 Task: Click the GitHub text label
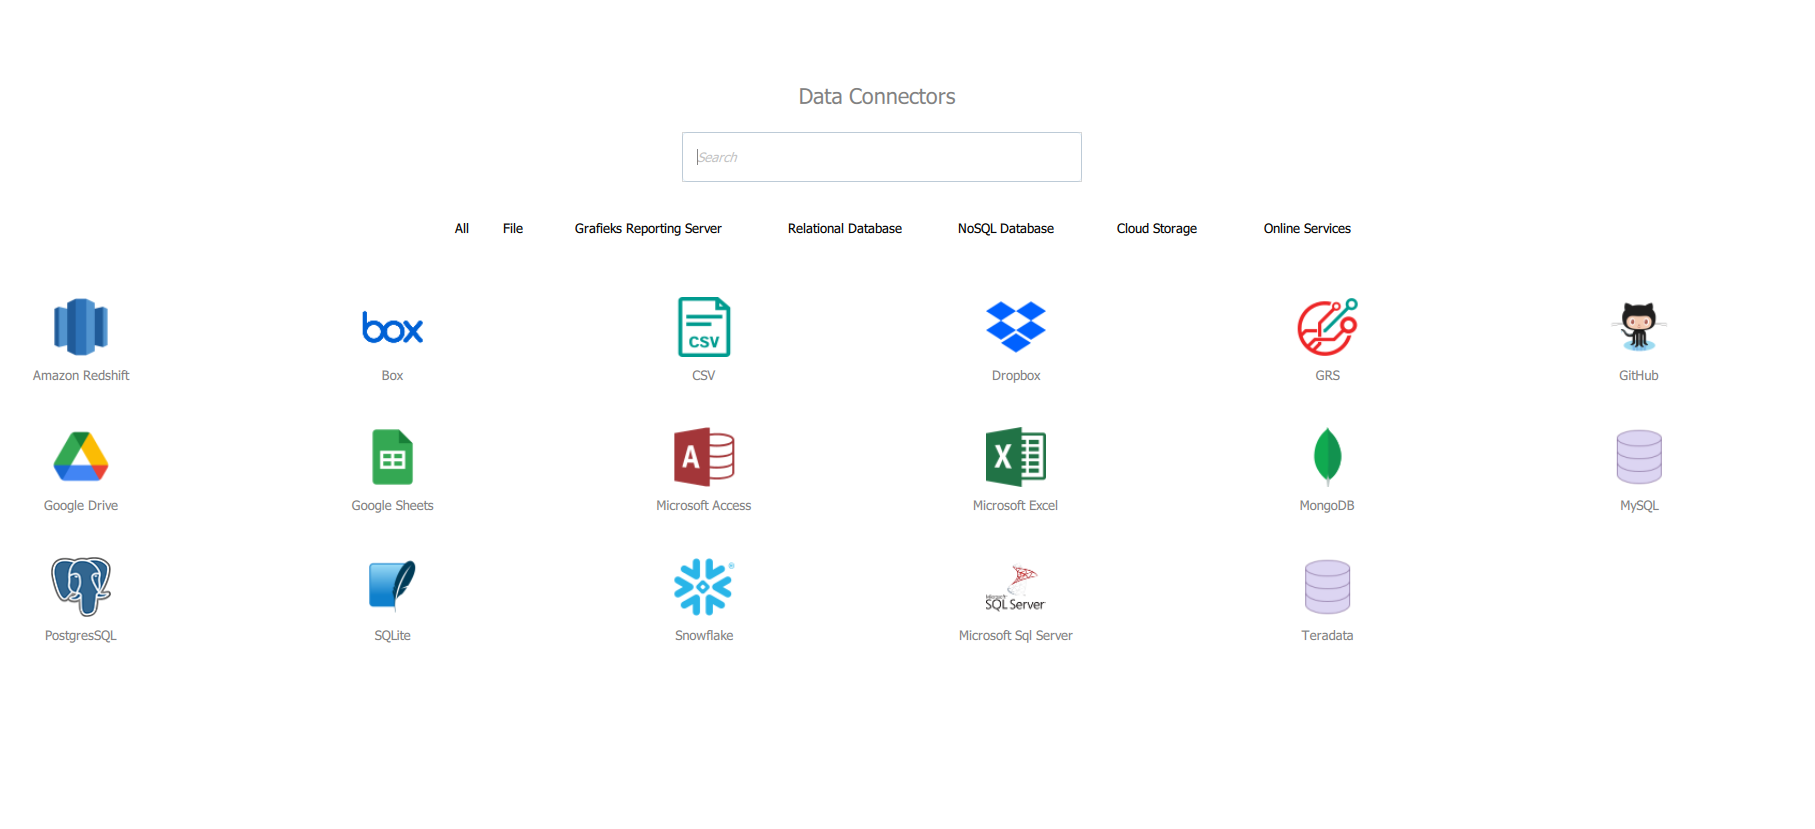tap(1639, 376)
